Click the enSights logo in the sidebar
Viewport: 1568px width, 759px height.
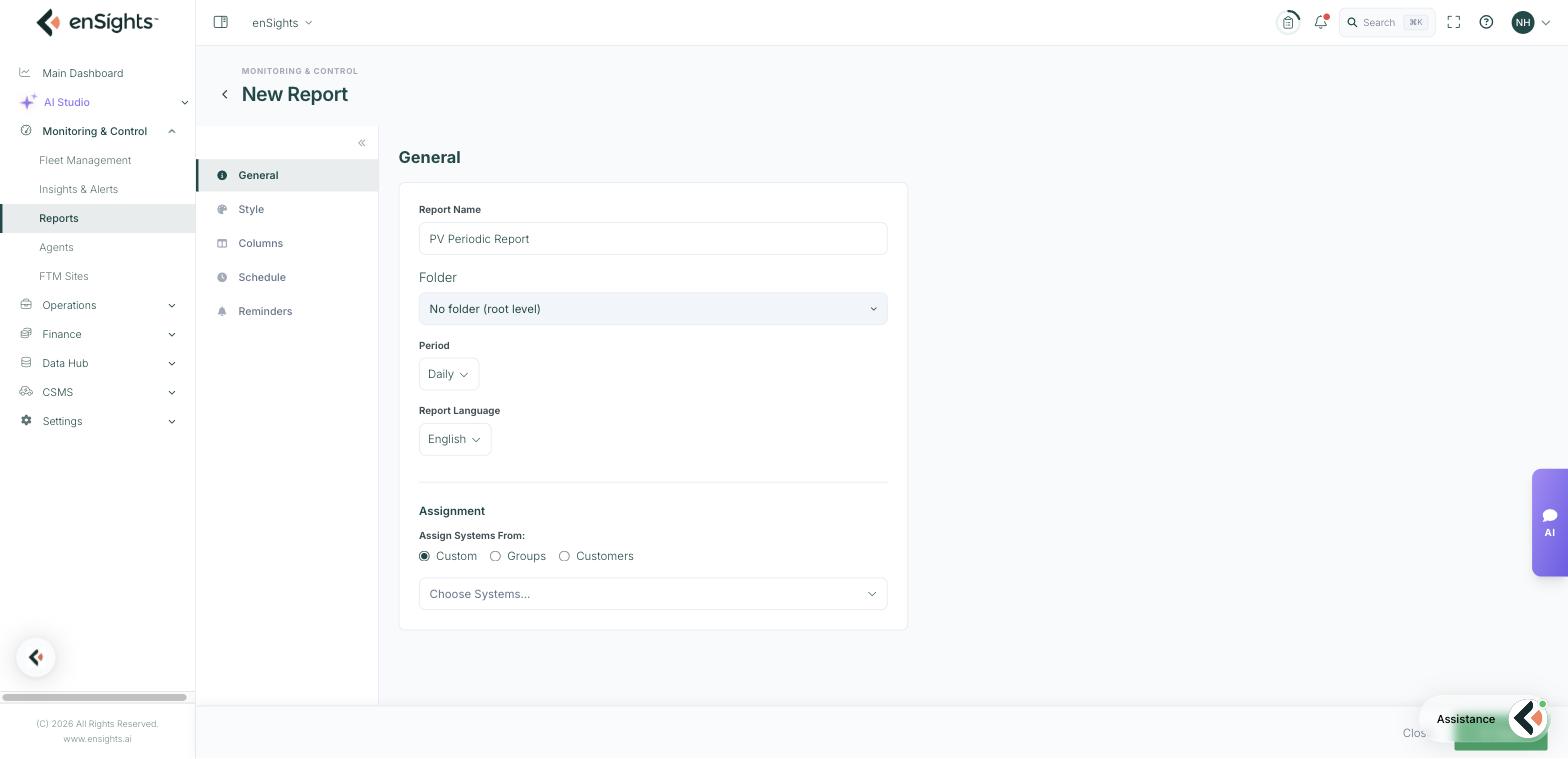tap(97, 22)
